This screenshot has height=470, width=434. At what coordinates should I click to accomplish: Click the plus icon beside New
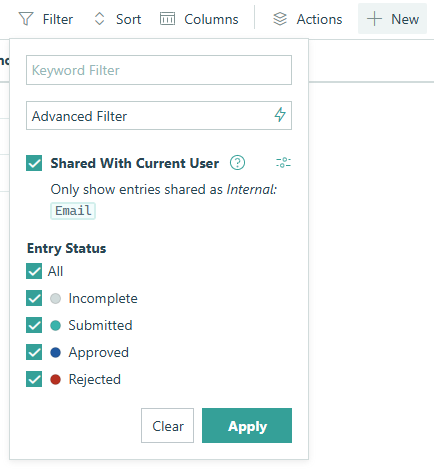tap(374, 19)
